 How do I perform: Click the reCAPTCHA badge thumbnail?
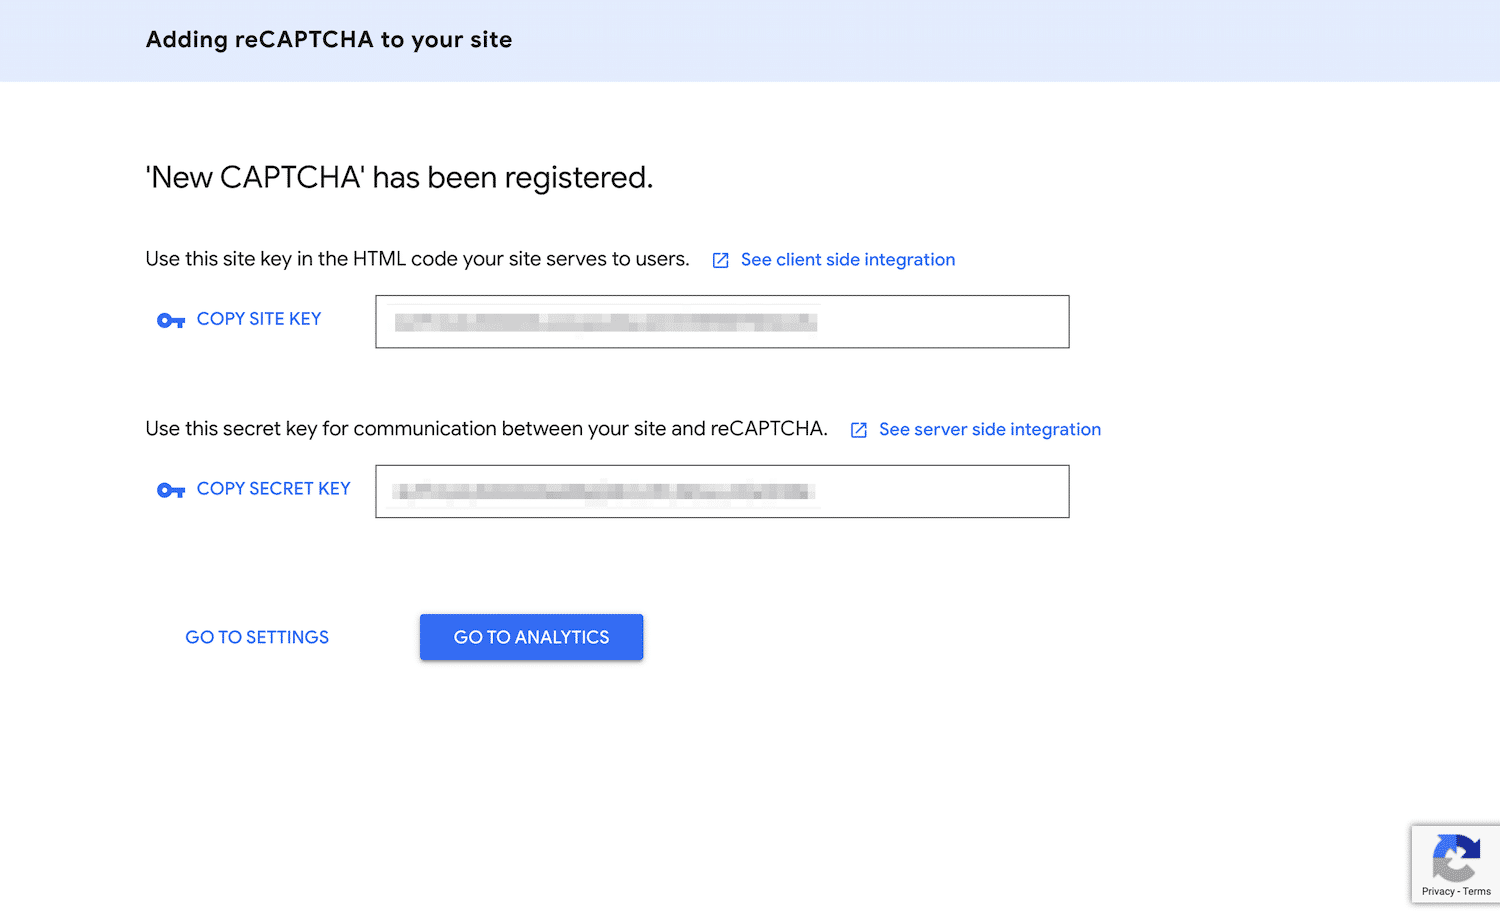tap(1456, 864)
